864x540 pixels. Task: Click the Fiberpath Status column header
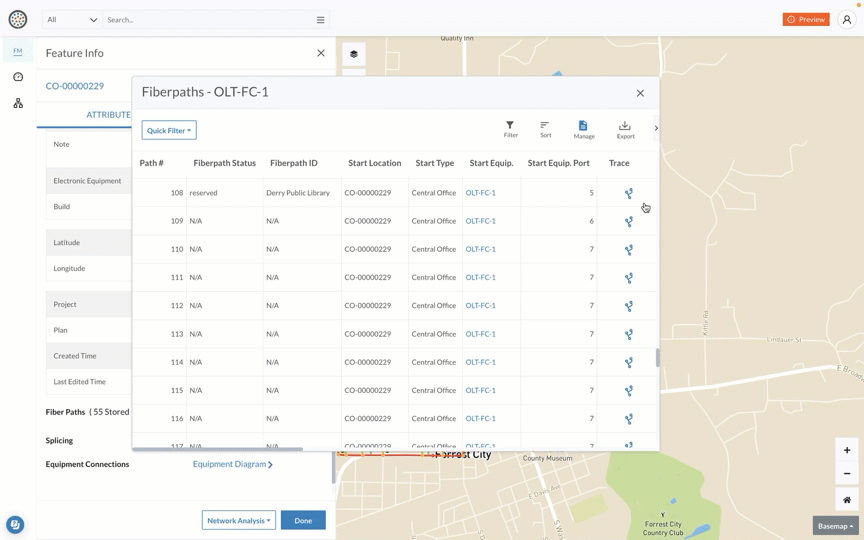224,163
